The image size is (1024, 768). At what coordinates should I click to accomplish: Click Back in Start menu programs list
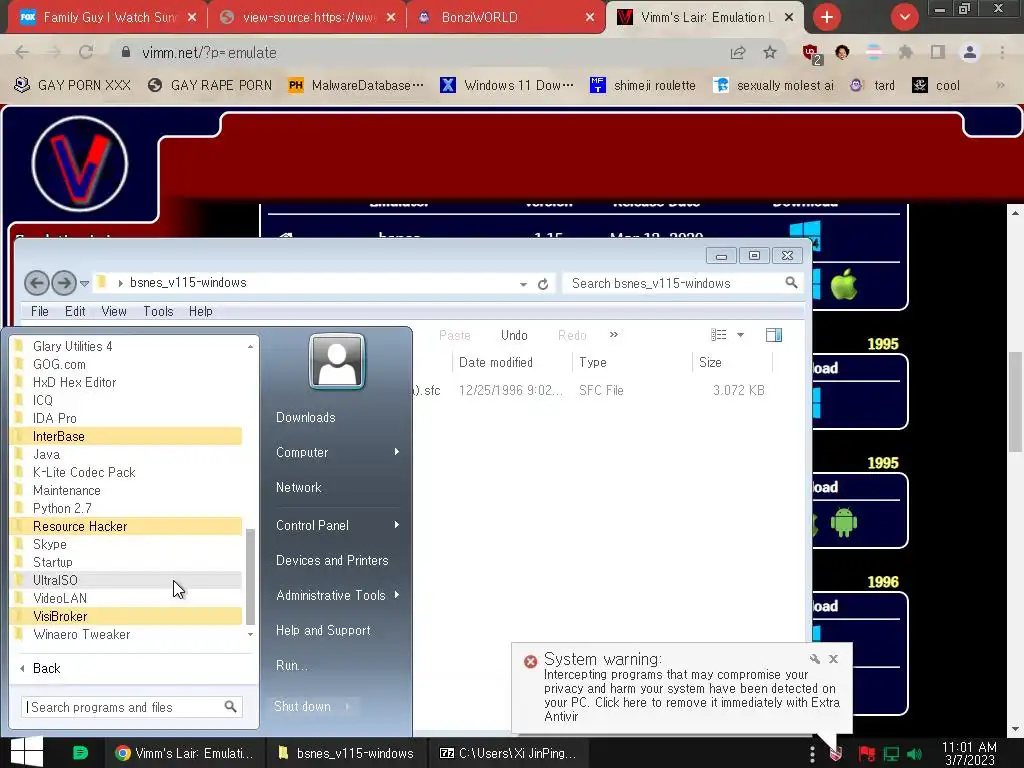coord(46,668)
